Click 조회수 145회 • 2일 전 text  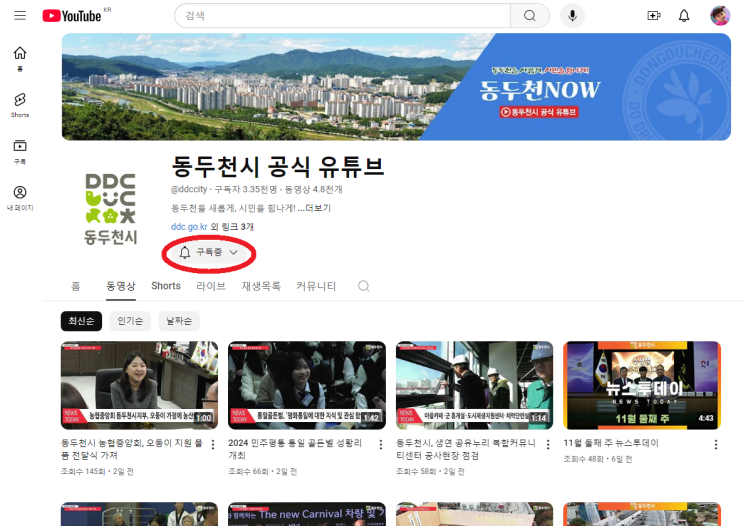coord(97,472)
